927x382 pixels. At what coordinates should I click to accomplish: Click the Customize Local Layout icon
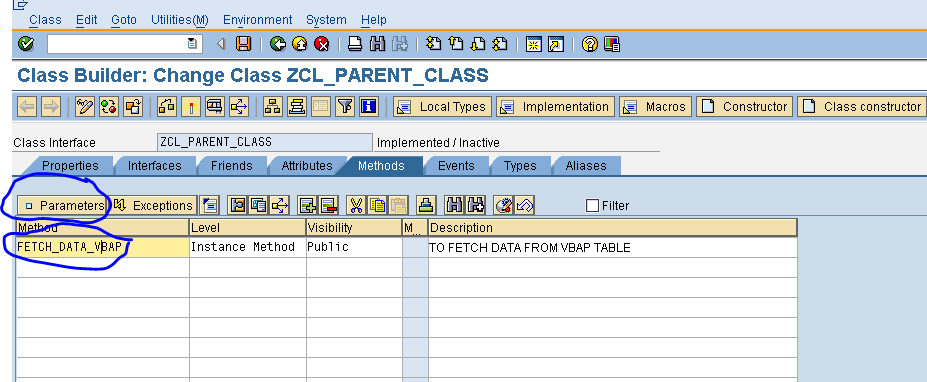[612, 44]
